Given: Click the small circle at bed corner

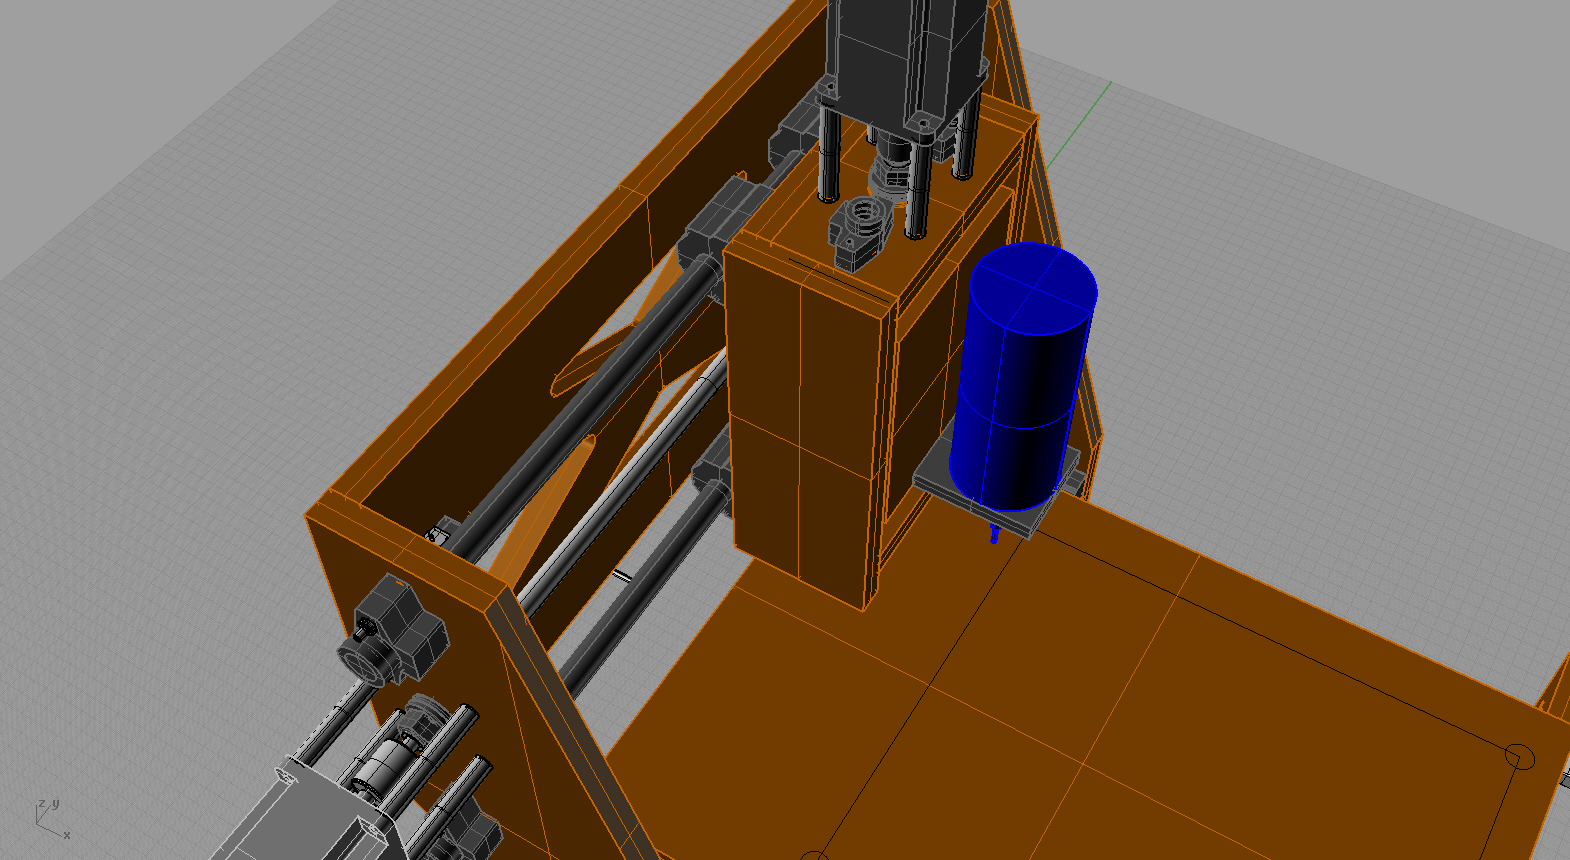Looking at the screenshot, I should 1518,757.
